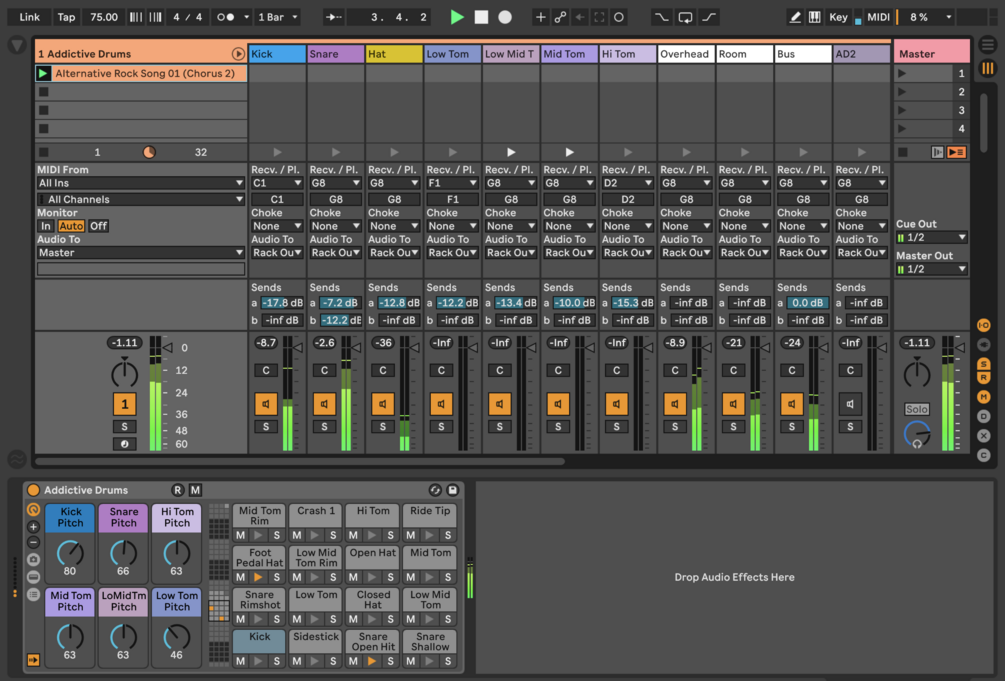This screenshot has width=1005, height=681.
Task: Enable AD2 chain activator speaker
Action: pyautogui.click(x=850, y=404)
